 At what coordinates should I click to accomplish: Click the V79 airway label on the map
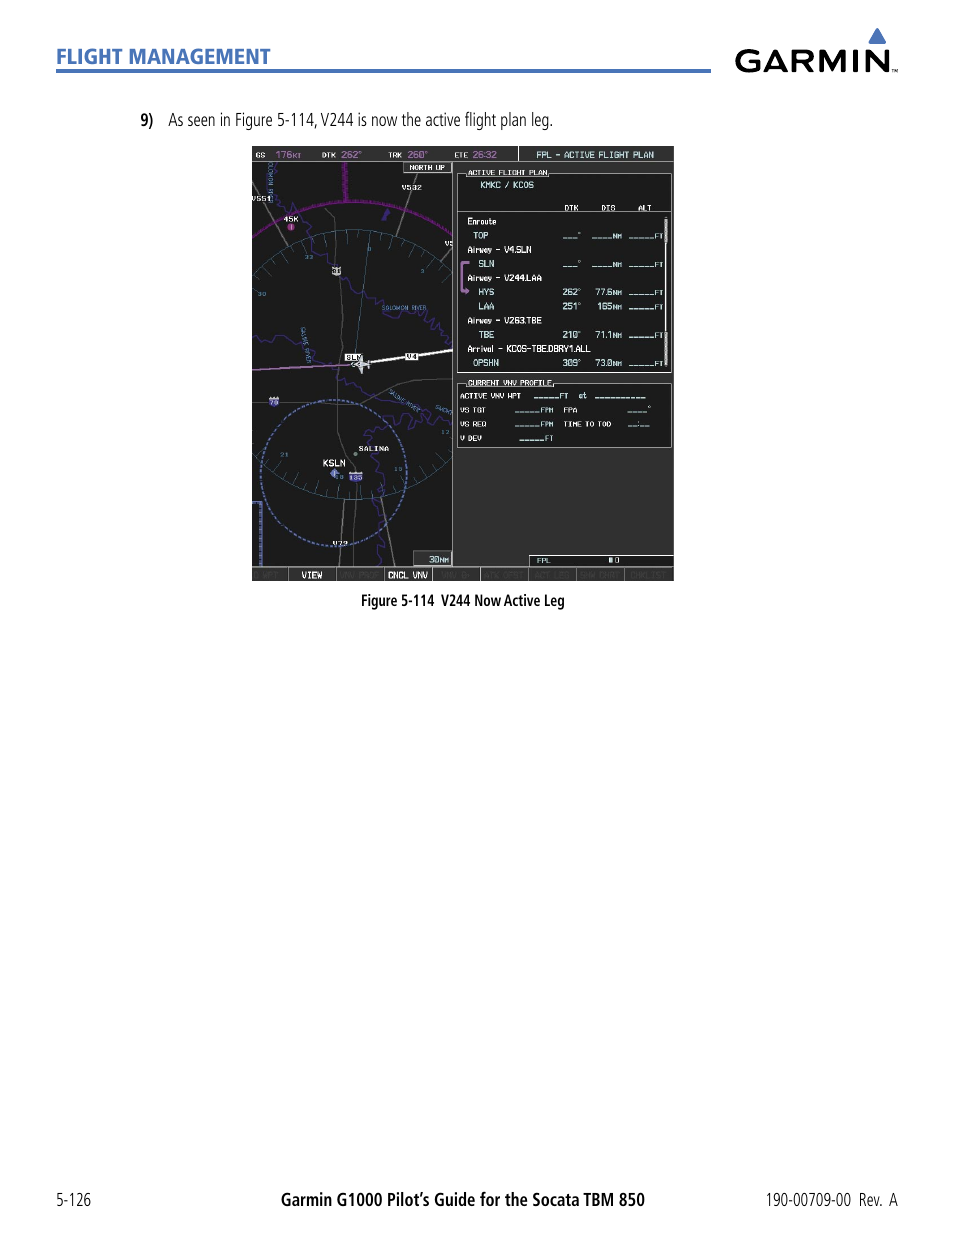point(340,543)
